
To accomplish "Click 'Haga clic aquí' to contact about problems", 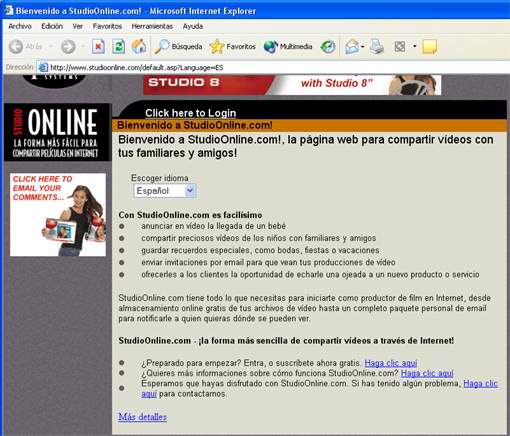I will coord(480,384).
